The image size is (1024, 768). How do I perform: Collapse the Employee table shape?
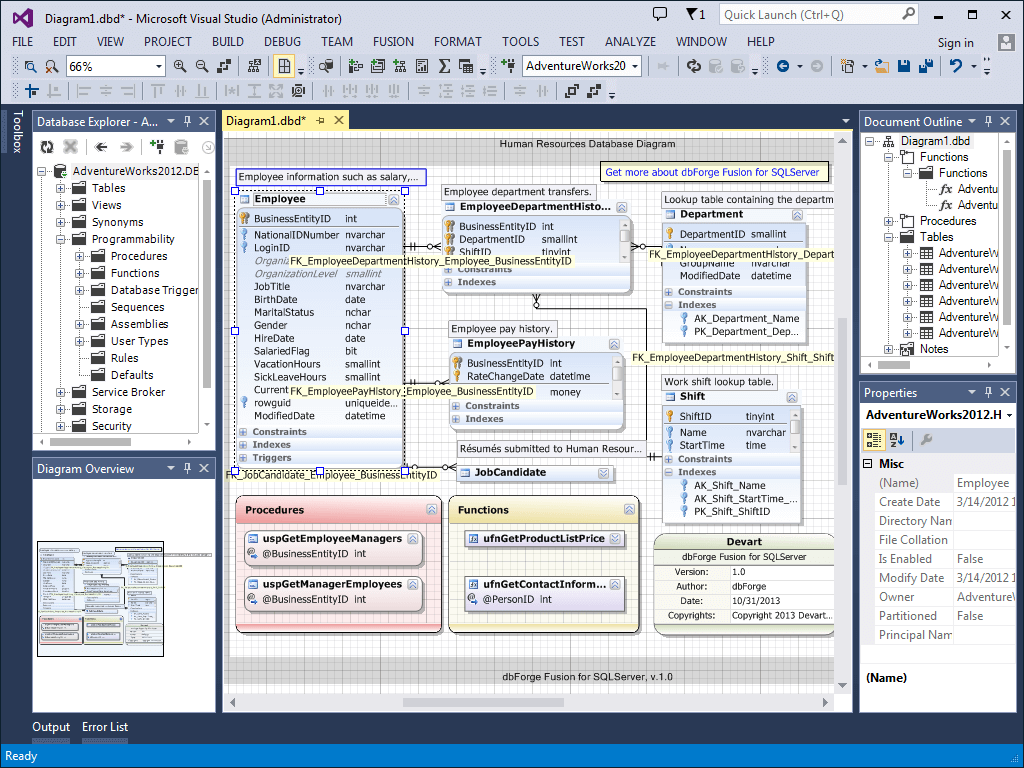click(393, 200)
